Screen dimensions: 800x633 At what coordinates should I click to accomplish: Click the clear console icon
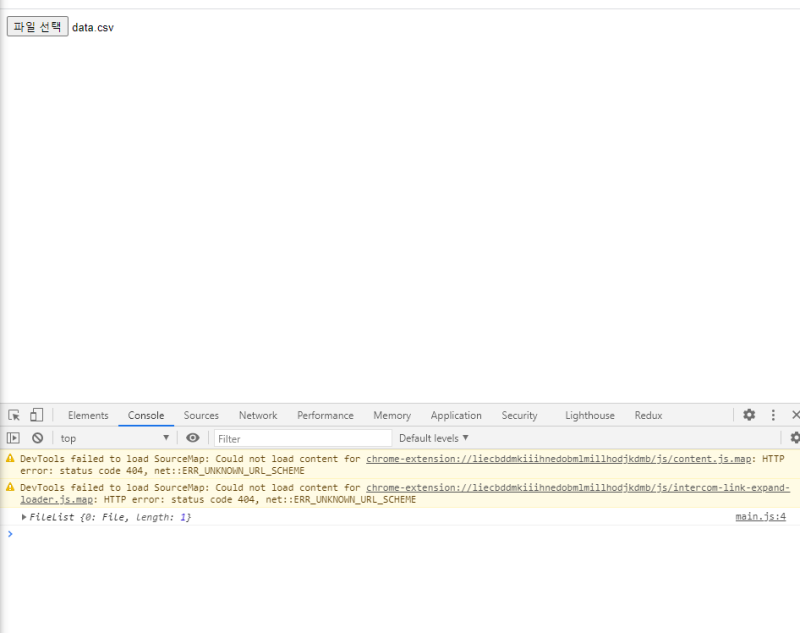(x=37, y=437)
